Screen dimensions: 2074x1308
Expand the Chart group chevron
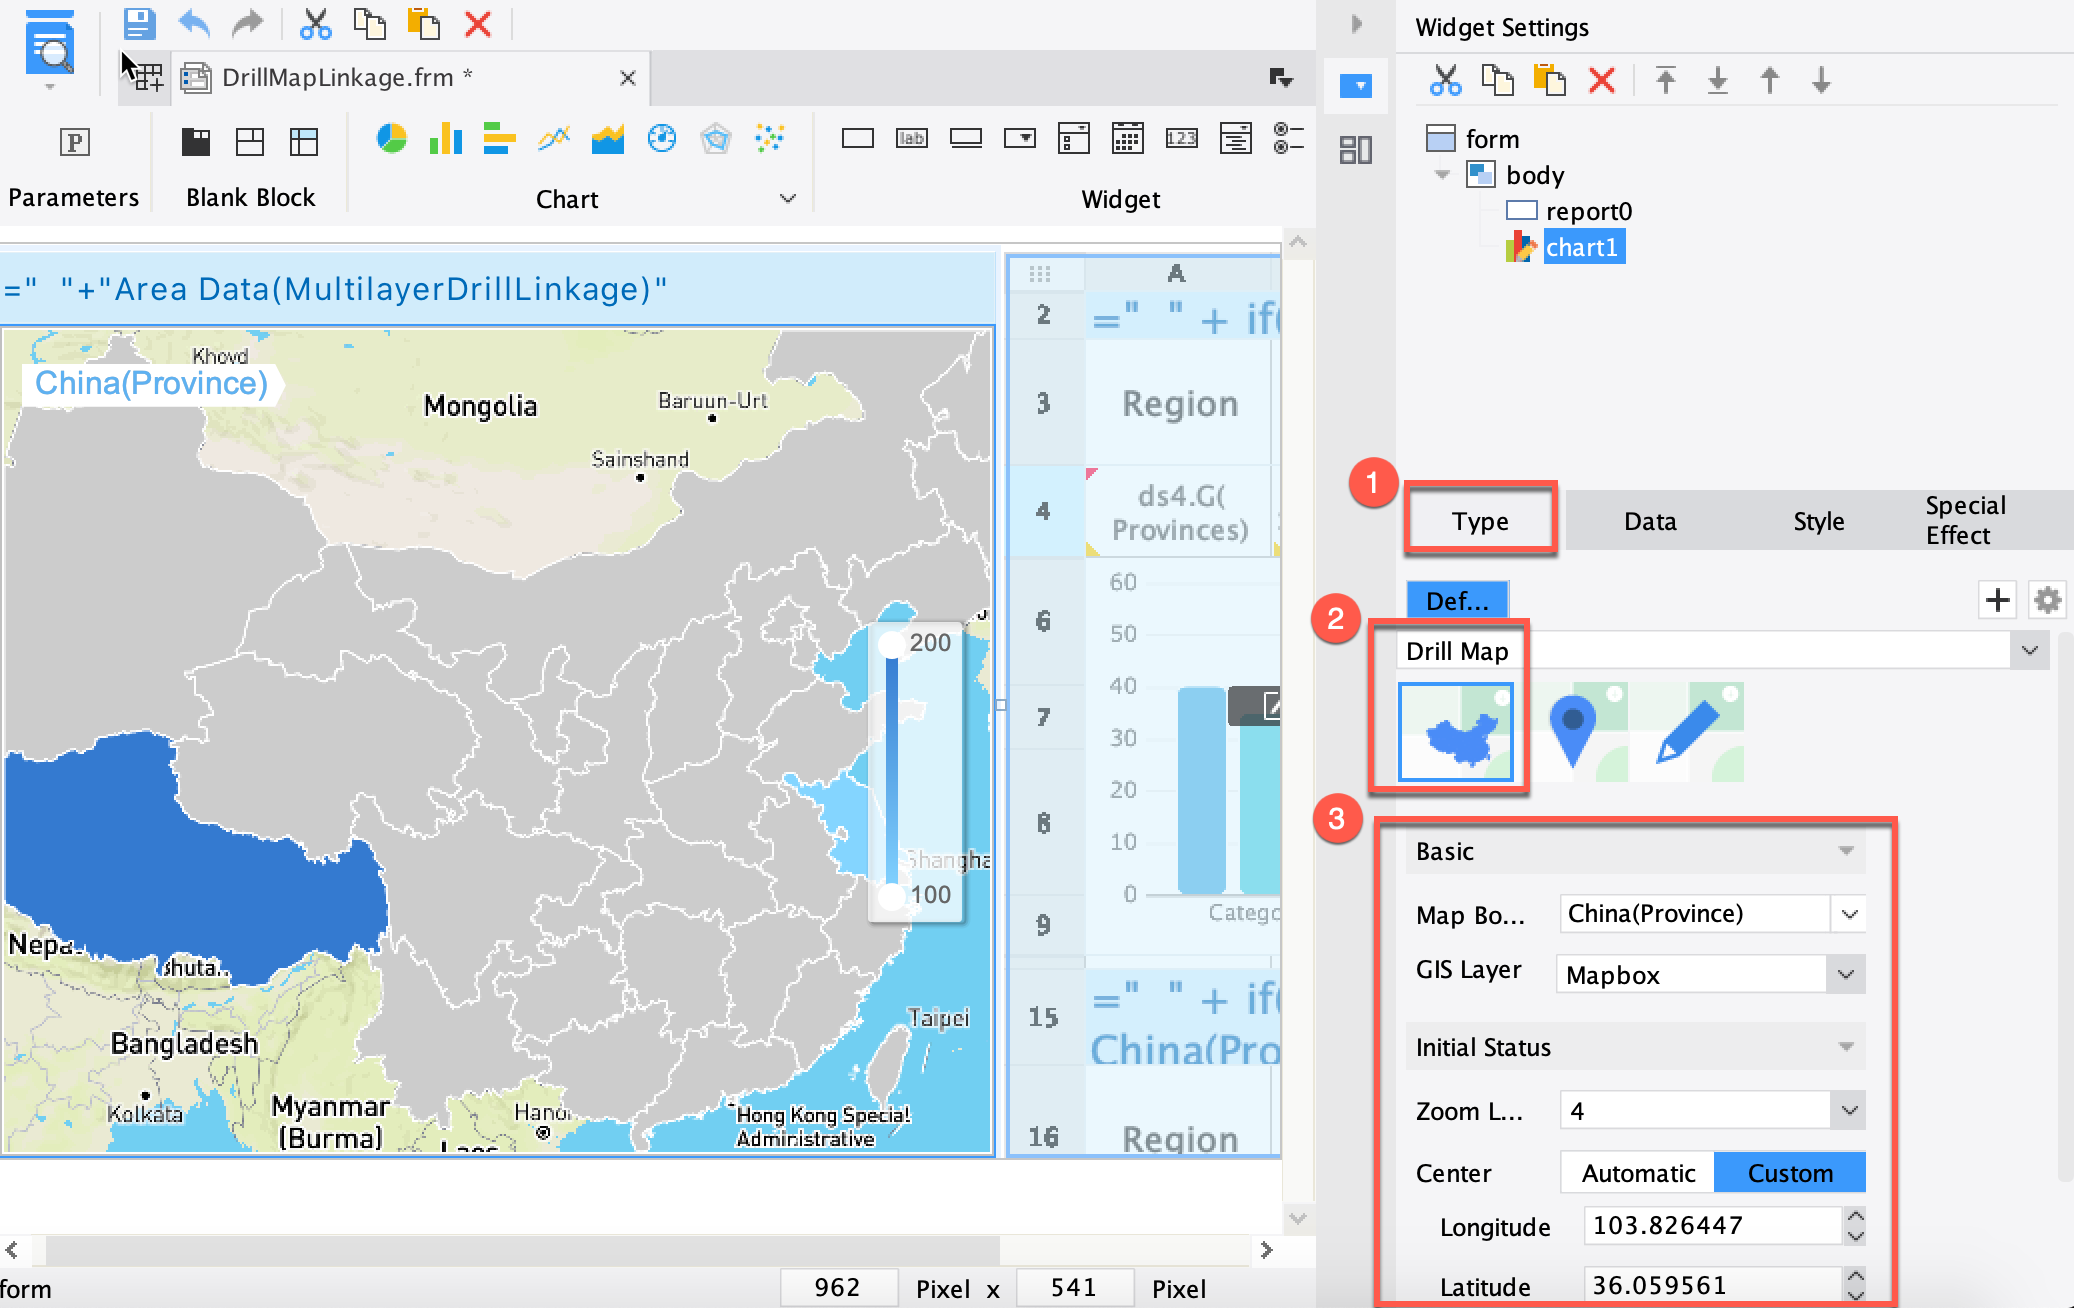click(x=788, y=198)
